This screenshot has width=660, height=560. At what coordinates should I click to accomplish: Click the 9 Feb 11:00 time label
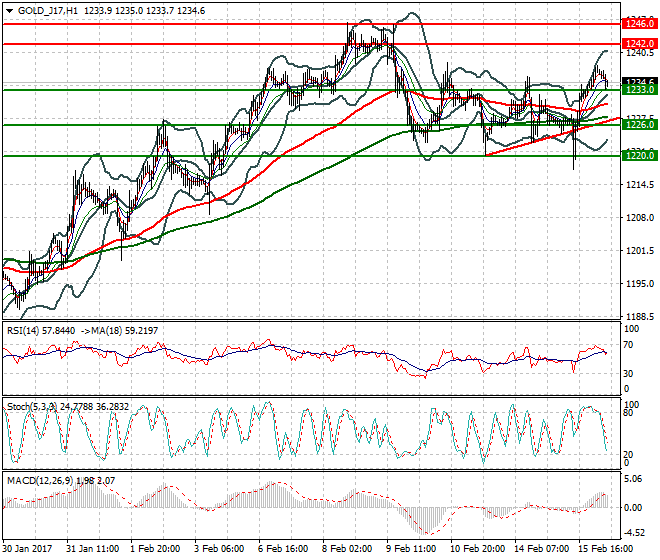(x=412, y=549)
